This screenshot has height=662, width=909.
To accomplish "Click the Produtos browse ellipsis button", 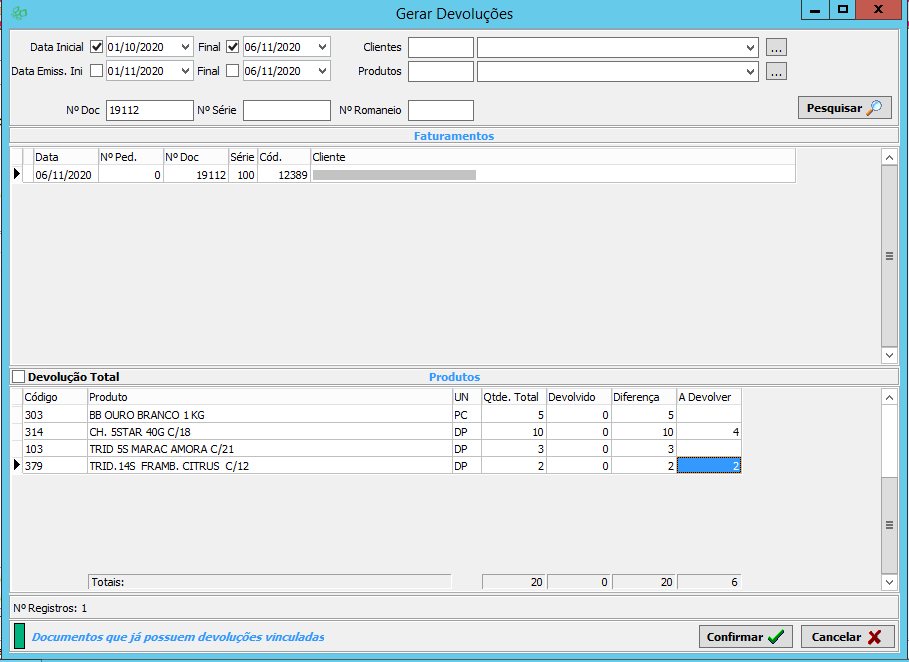I will [x=777, y=71].
